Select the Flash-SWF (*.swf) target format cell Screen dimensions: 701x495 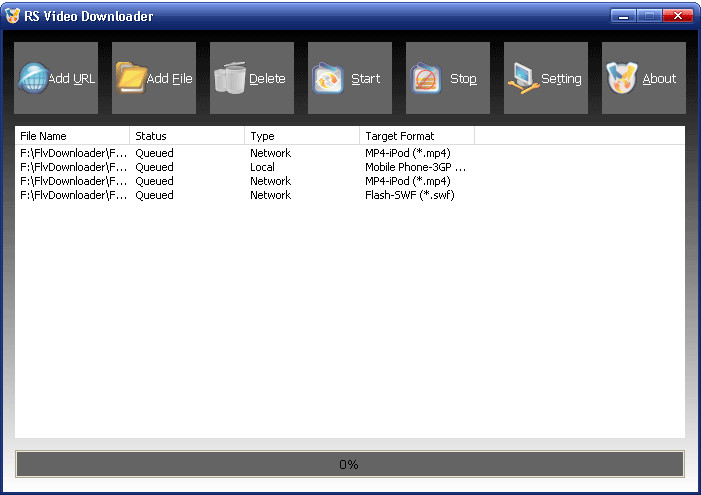pyautogui.click(x=410, y=195)
